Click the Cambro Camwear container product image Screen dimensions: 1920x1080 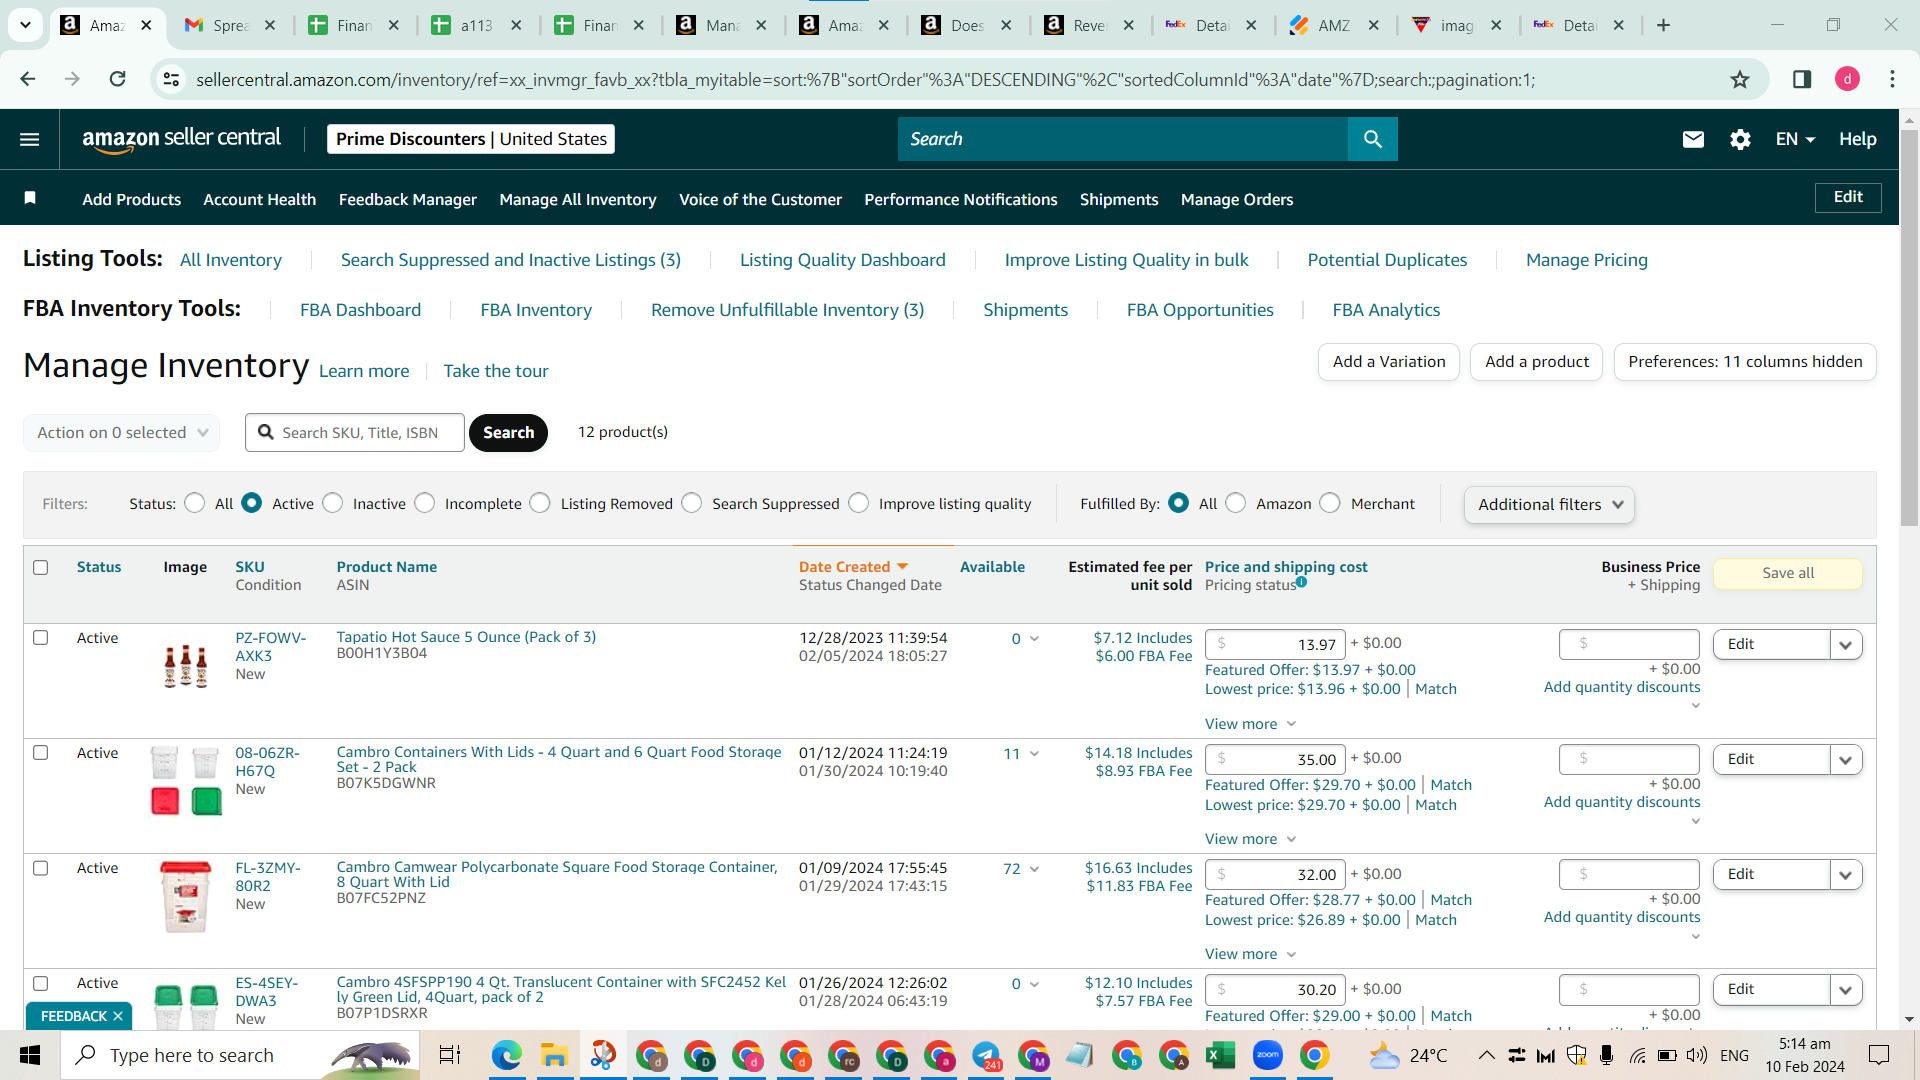tap(185, 897)
